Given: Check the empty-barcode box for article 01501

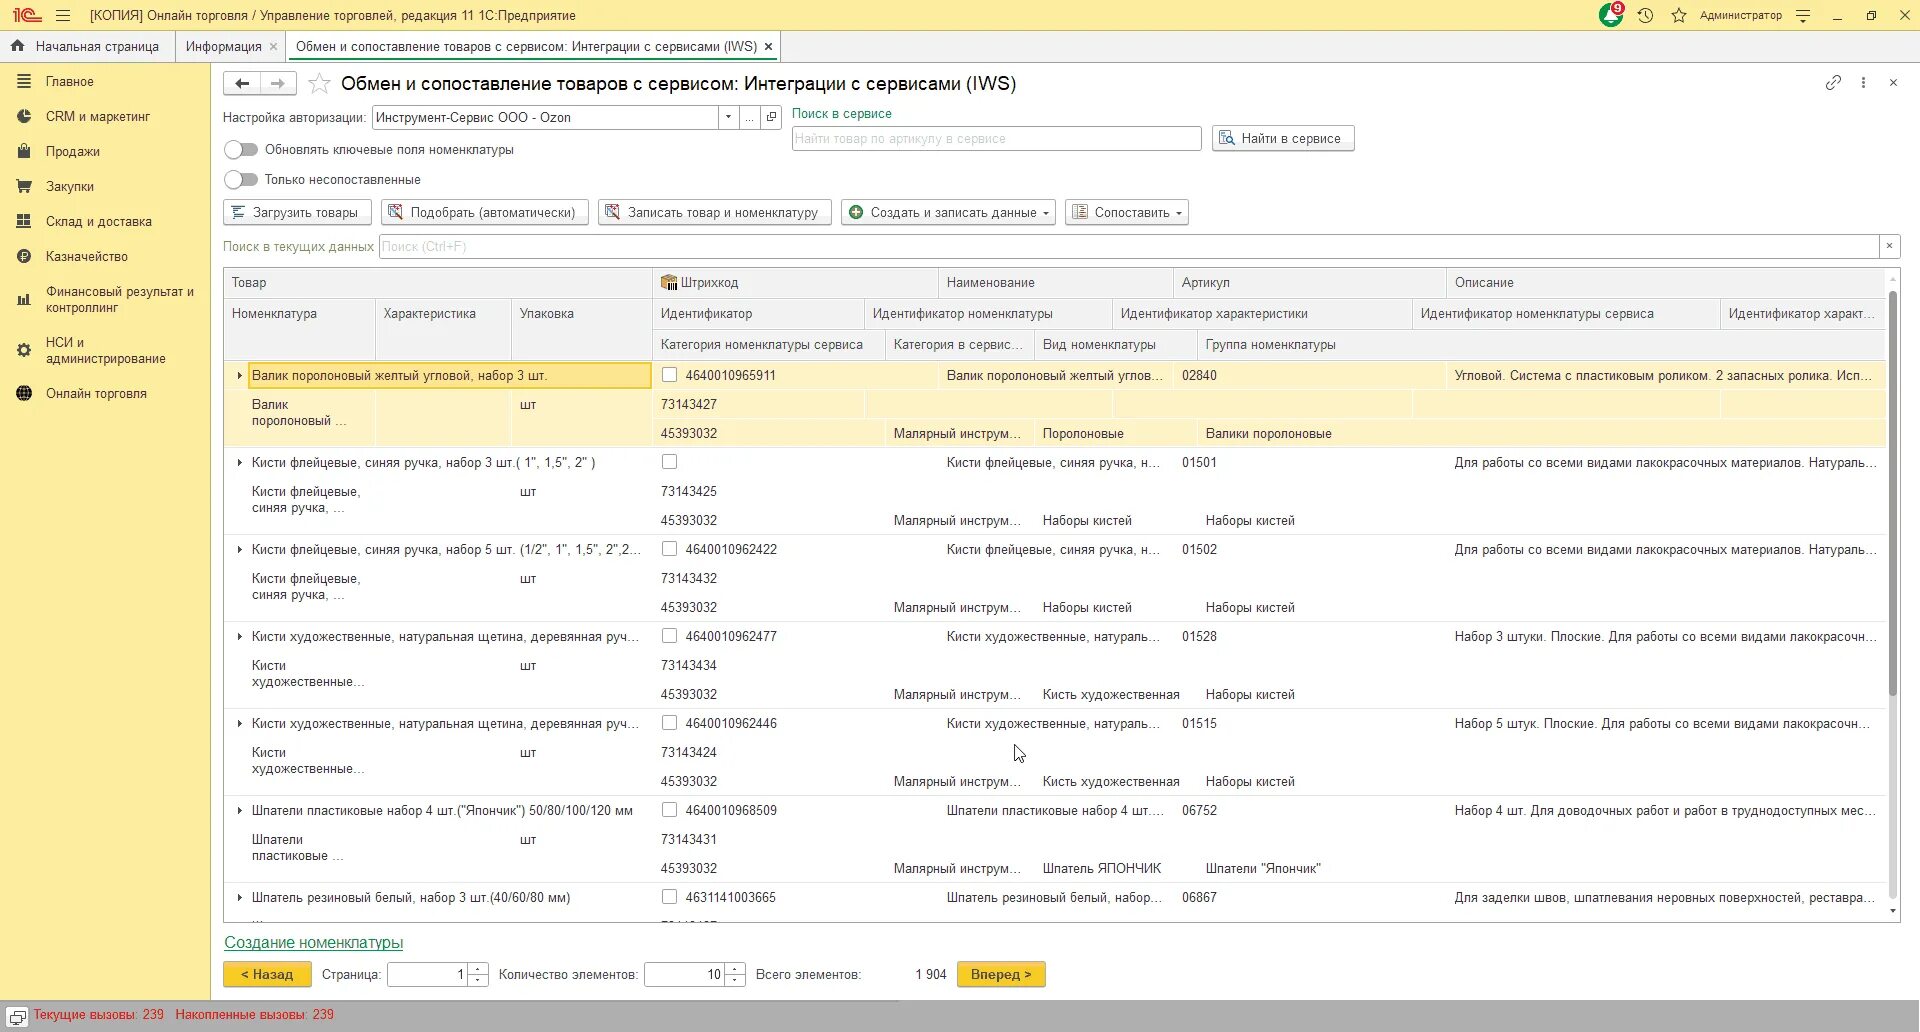Looking at the screenshot, I should point(669,462).
